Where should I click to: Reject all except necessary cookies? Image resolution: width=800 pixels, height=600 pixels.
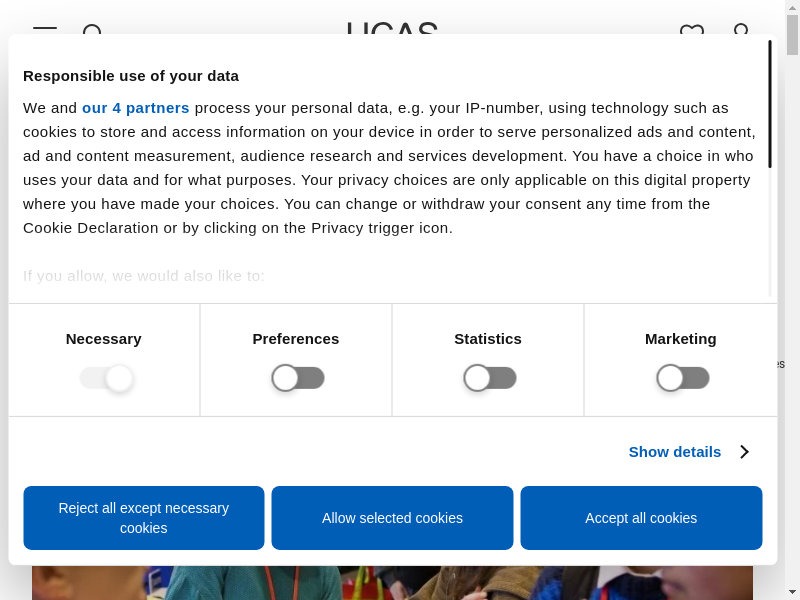[x=144, y=518]
